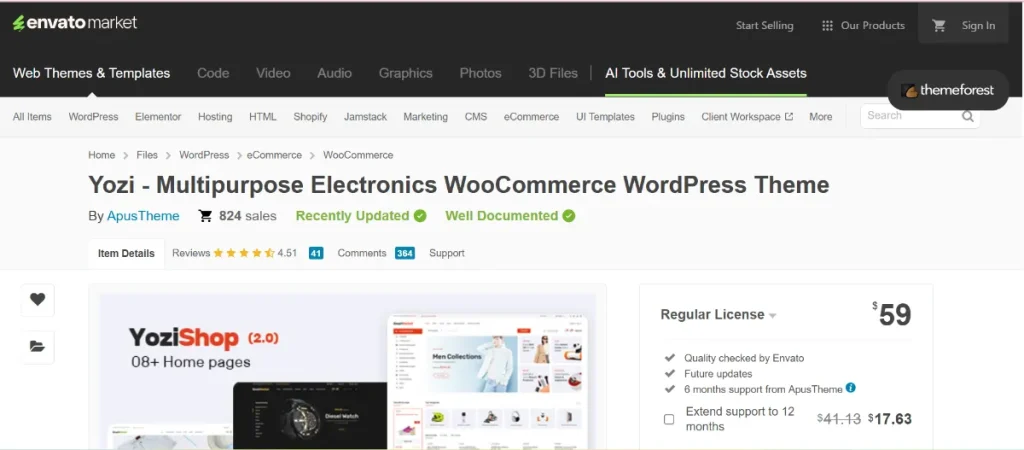Click the Envato Market logo
The image size is (1024, 450).
(x=74, y=23)
